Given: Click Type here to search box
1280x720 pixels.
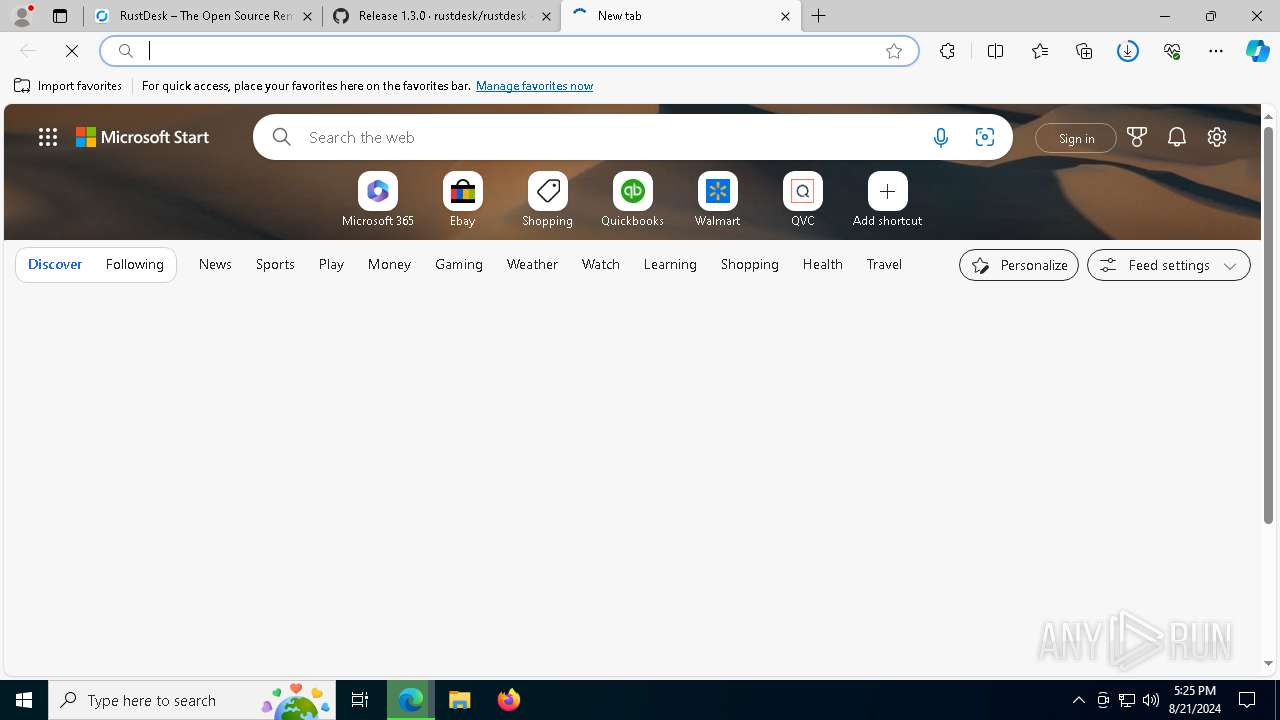Looking at the screenshot, I should coord(192,700).
